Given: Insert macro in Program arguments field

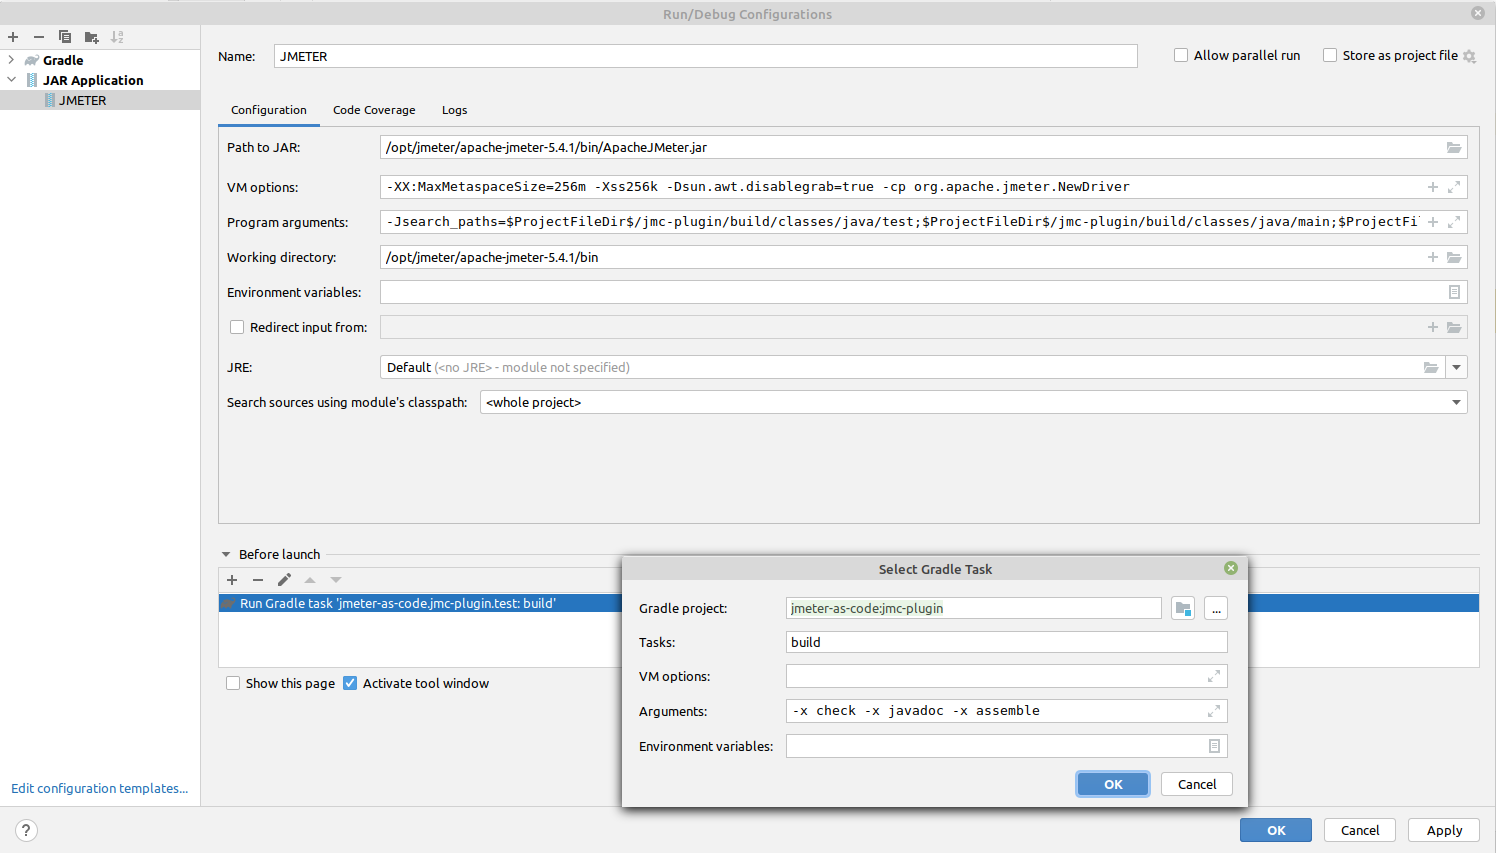Looking at the screenshot, I should point(1433,222).
